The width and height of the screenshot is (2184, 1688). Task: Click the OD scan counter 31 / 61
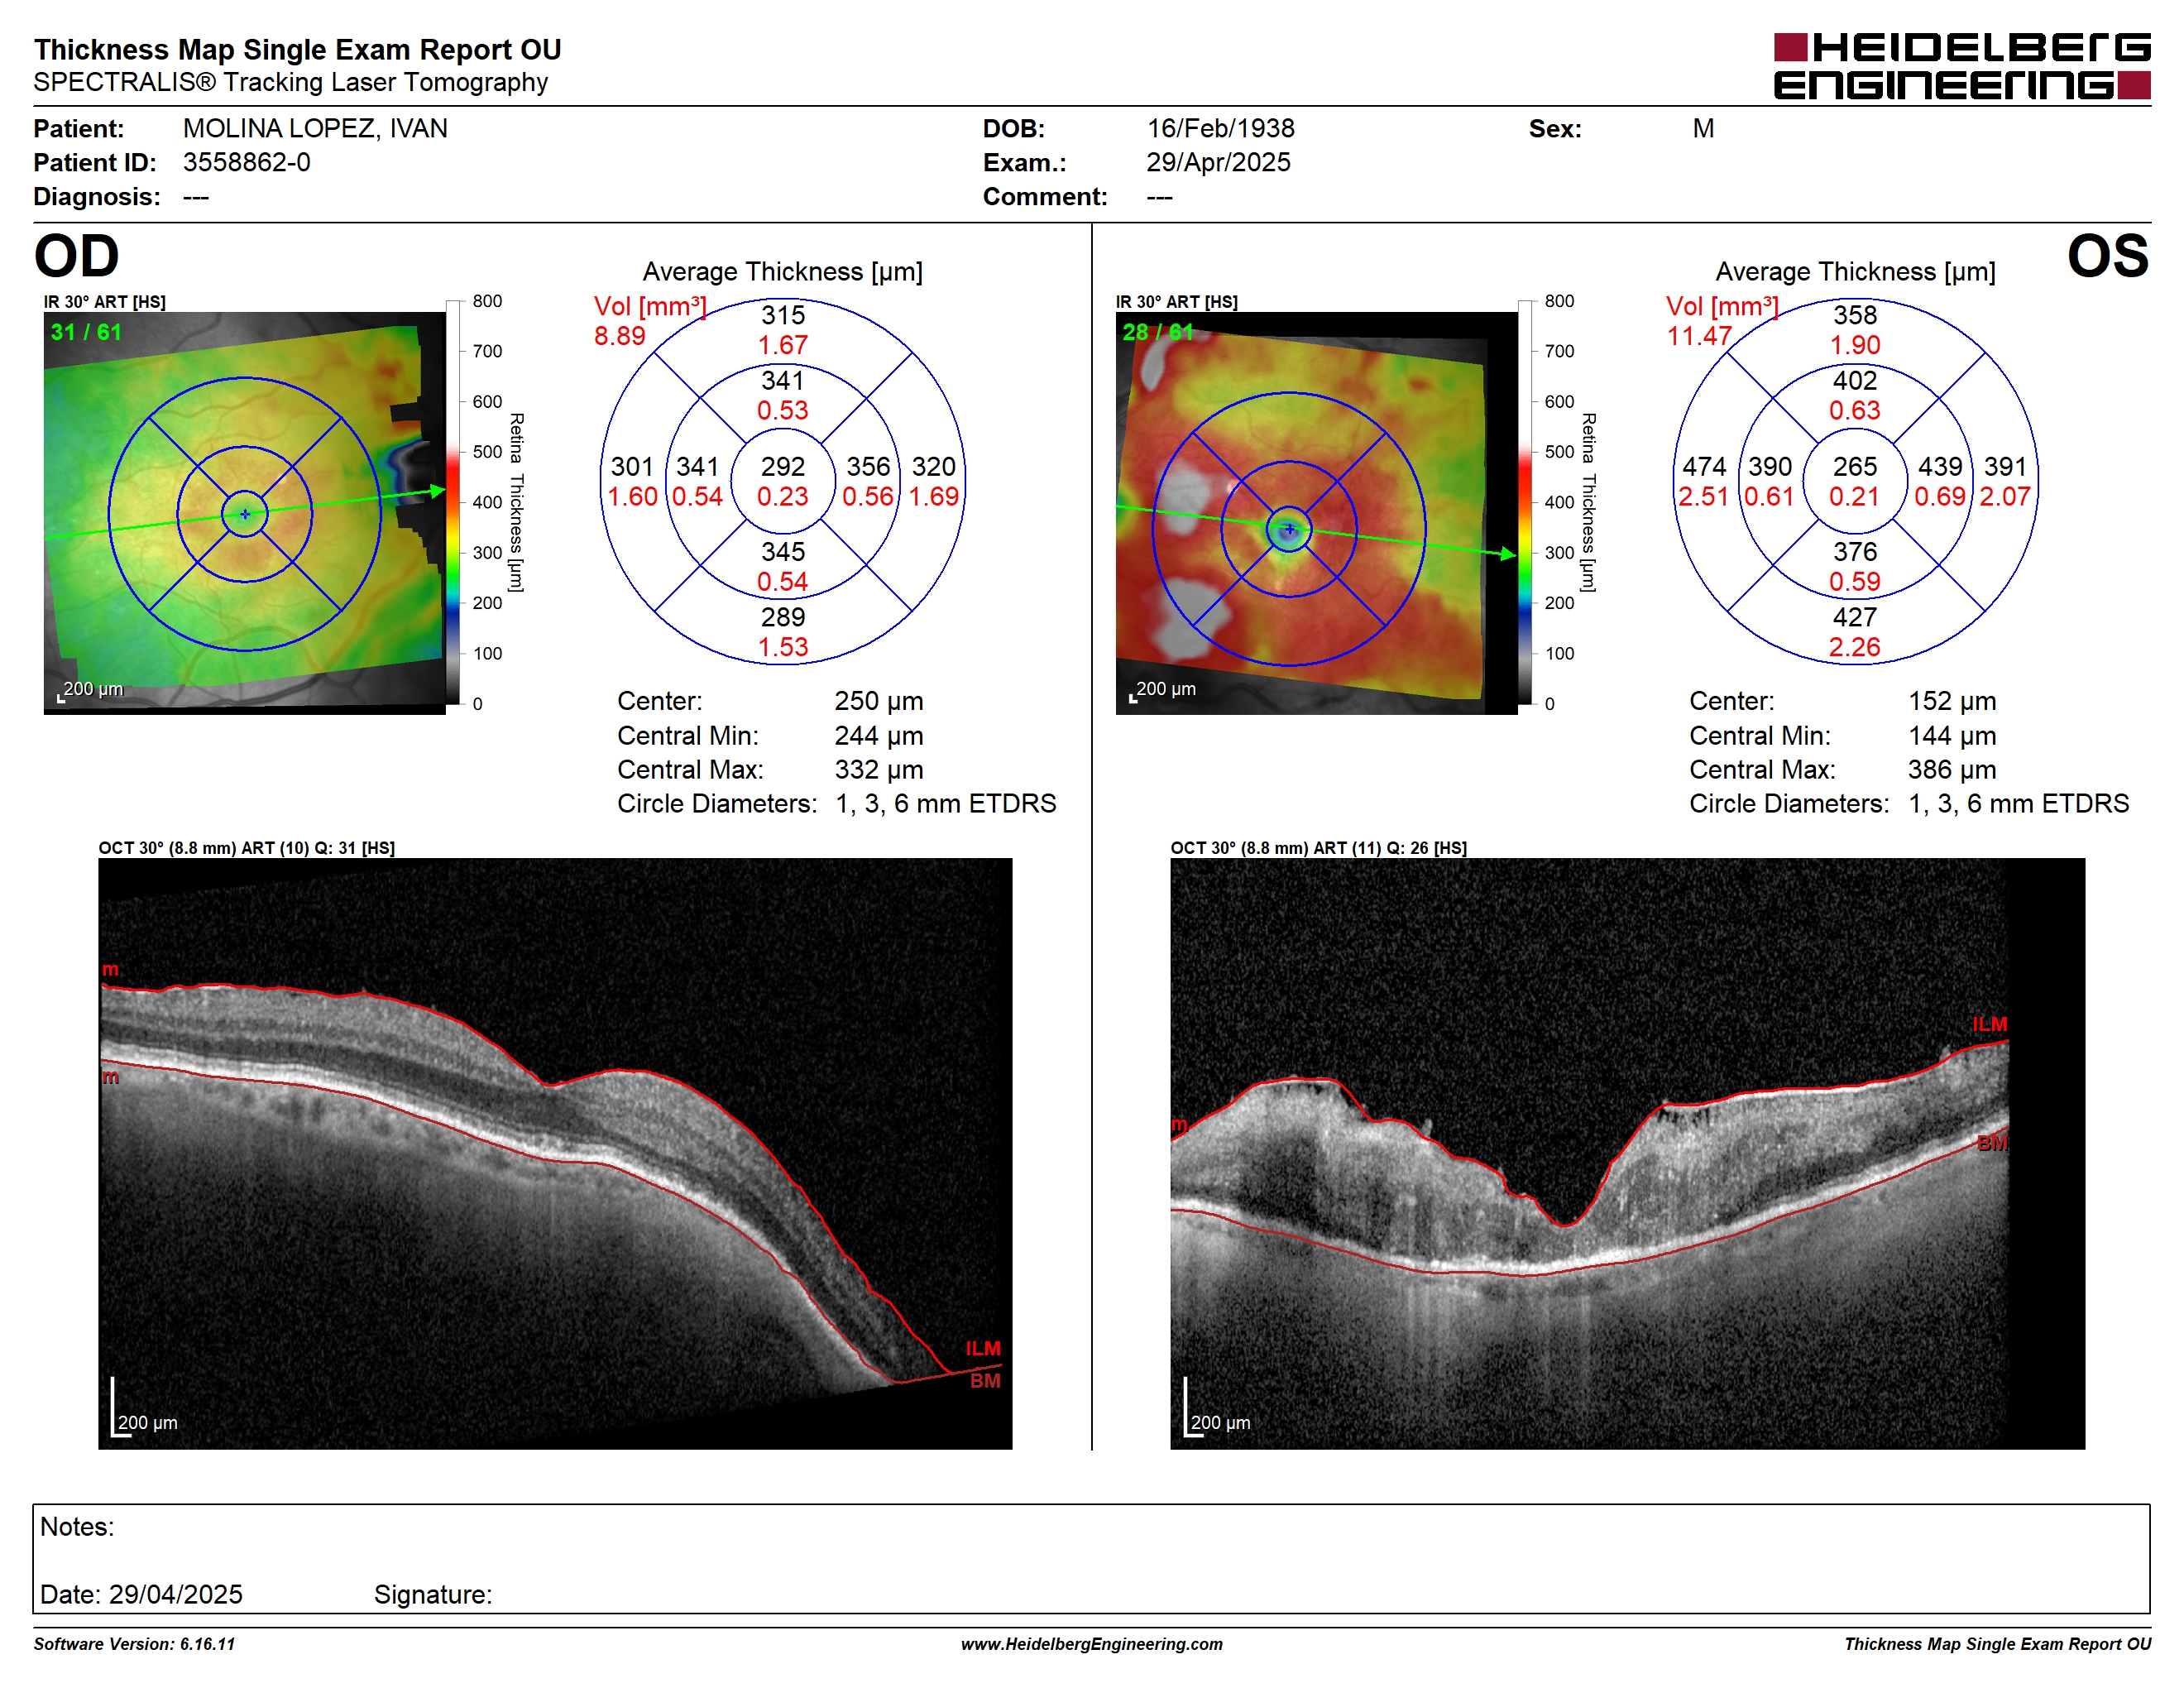point(86,332)
